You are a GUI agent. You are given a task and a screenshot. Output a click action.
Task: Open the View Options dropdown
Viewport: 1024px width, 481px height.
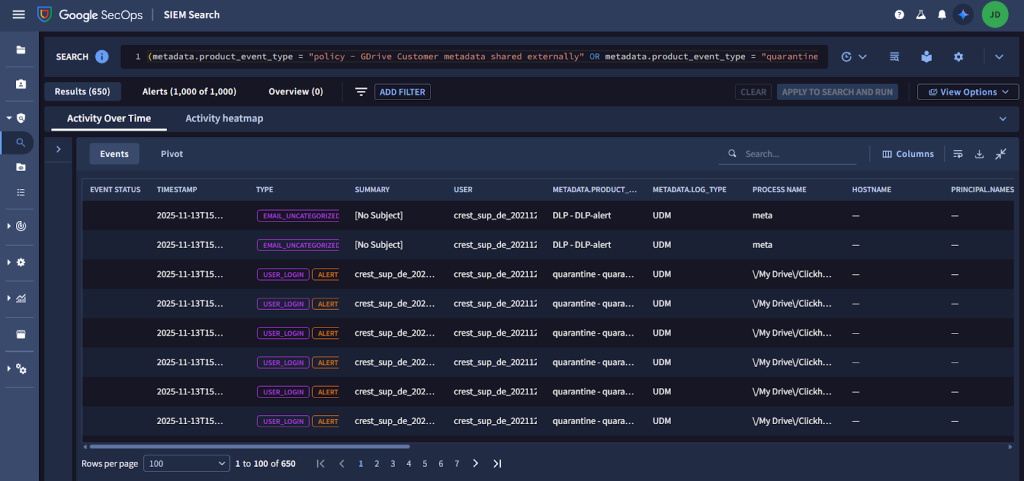pyautogui.click(x=968, y=92)
